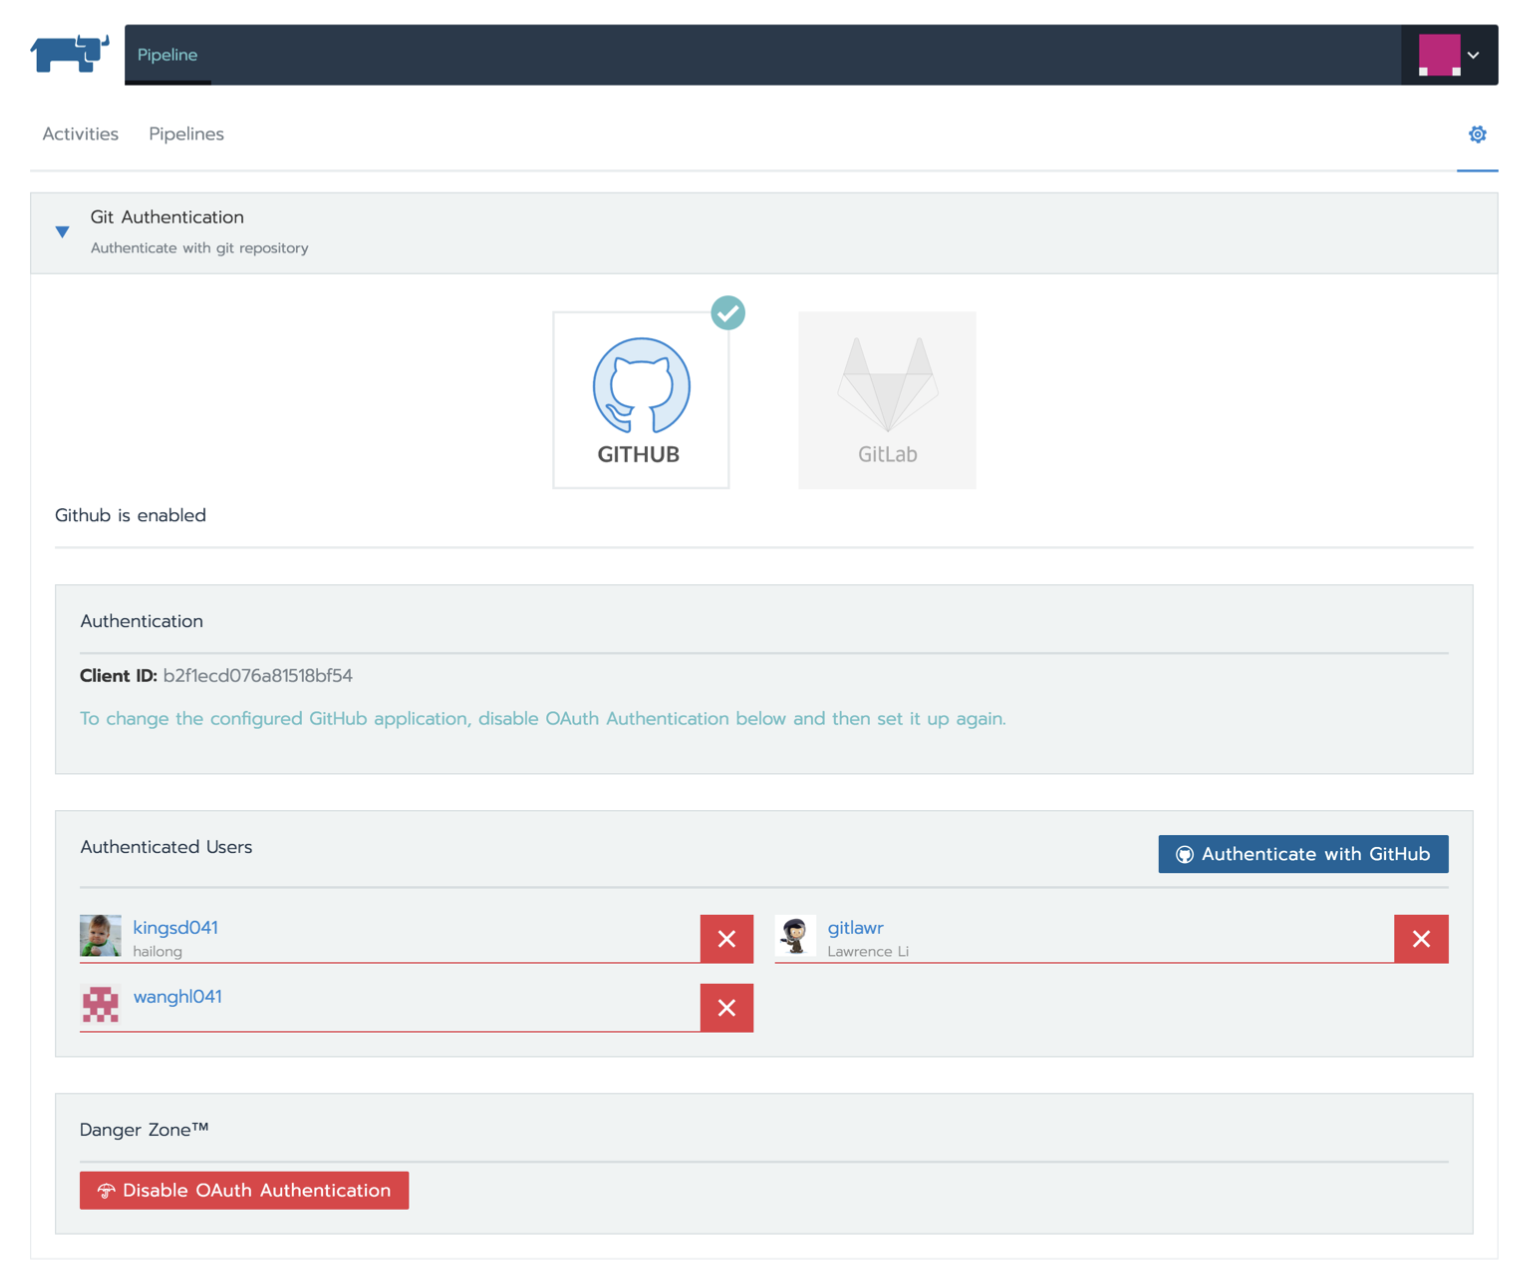Image resolution: width=1530 pixels, height=1284 pixels.
Task: Click Authenticate with GitHub button
Action: click(x=1303, y=854)
